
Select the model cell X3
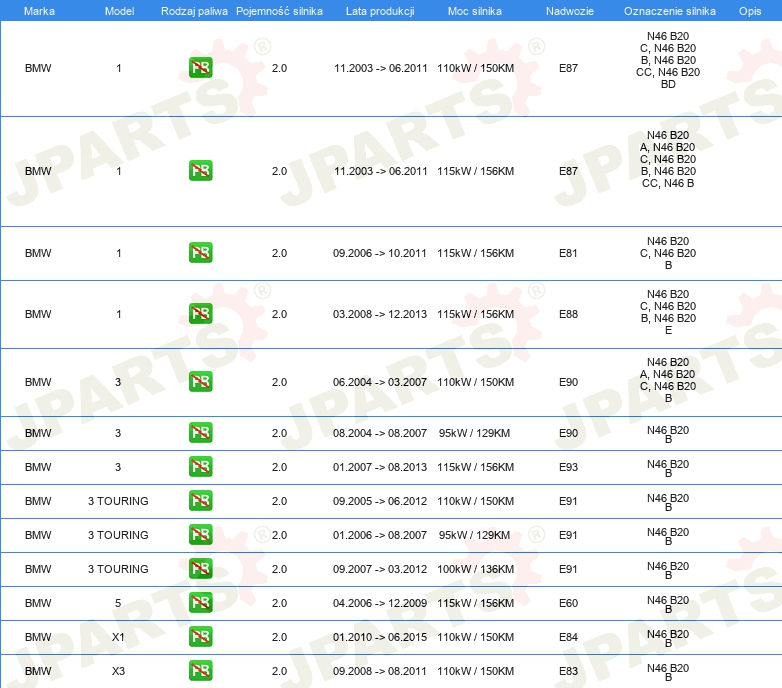pyautogui.click(x=118, y=671)
